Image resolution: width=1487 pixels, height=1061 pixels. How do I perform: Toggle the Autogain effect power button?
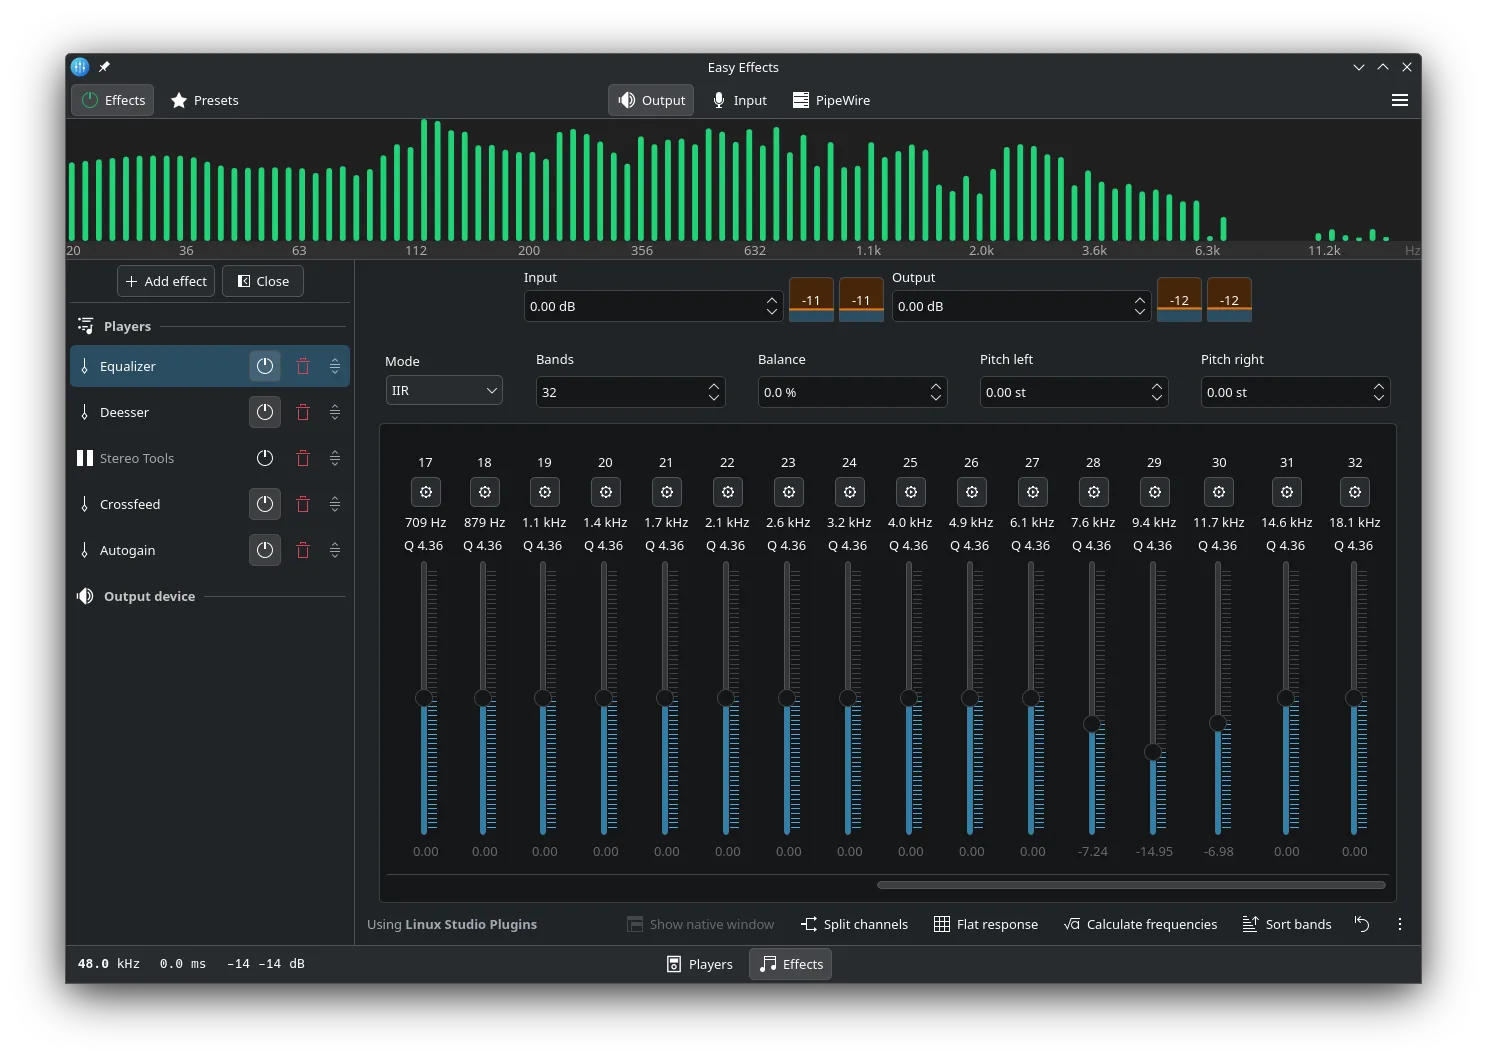pyautogui.click(x=265, y=550)
